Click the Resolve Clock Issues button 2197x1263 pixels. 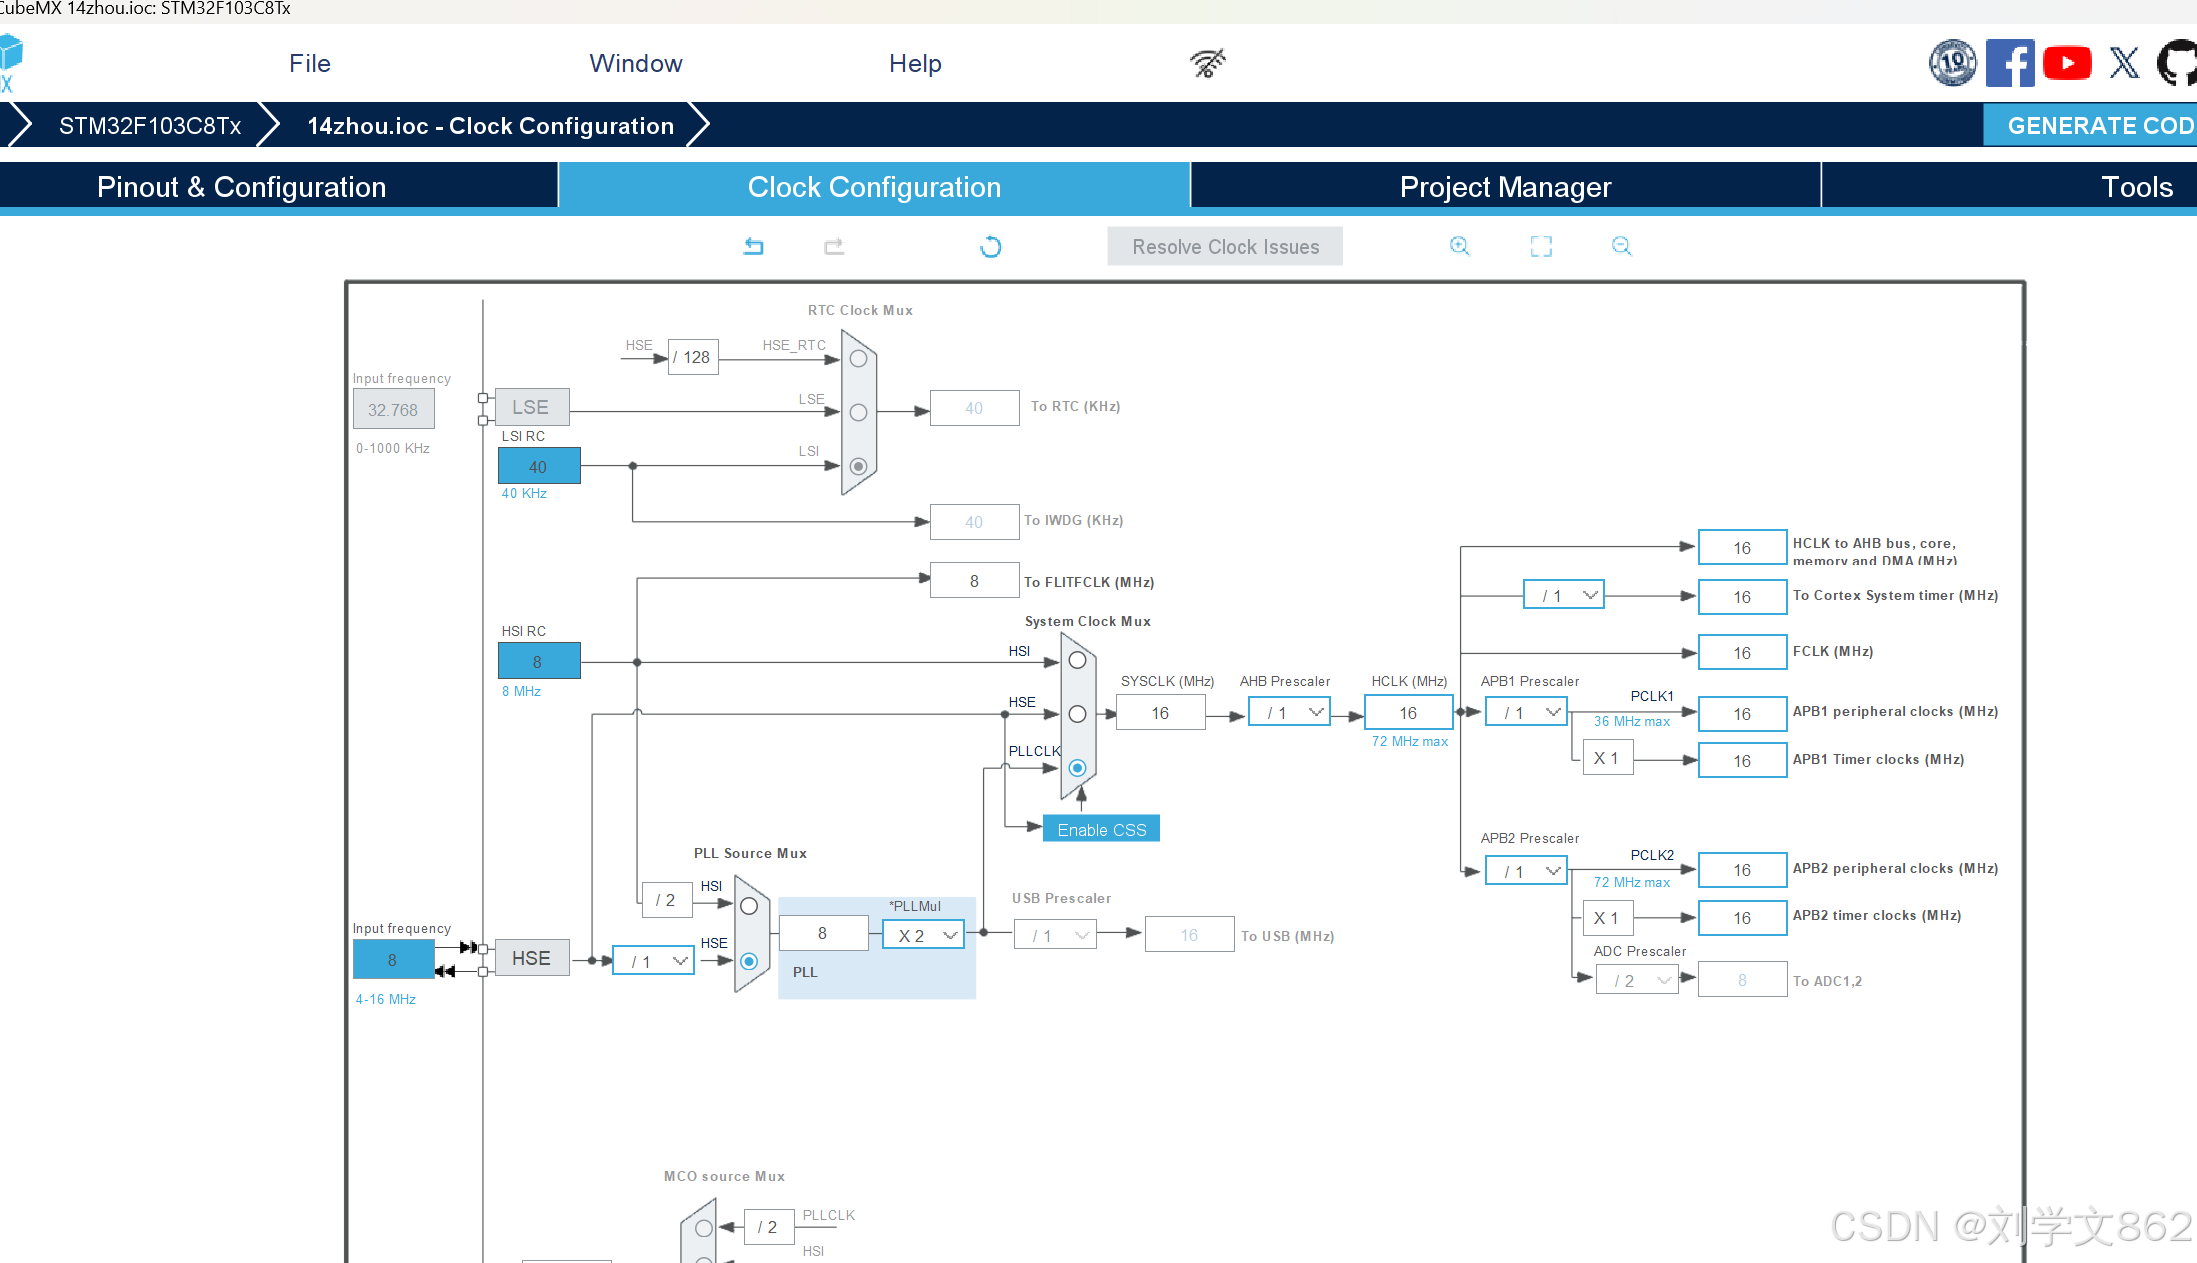tap(1225, 247)
